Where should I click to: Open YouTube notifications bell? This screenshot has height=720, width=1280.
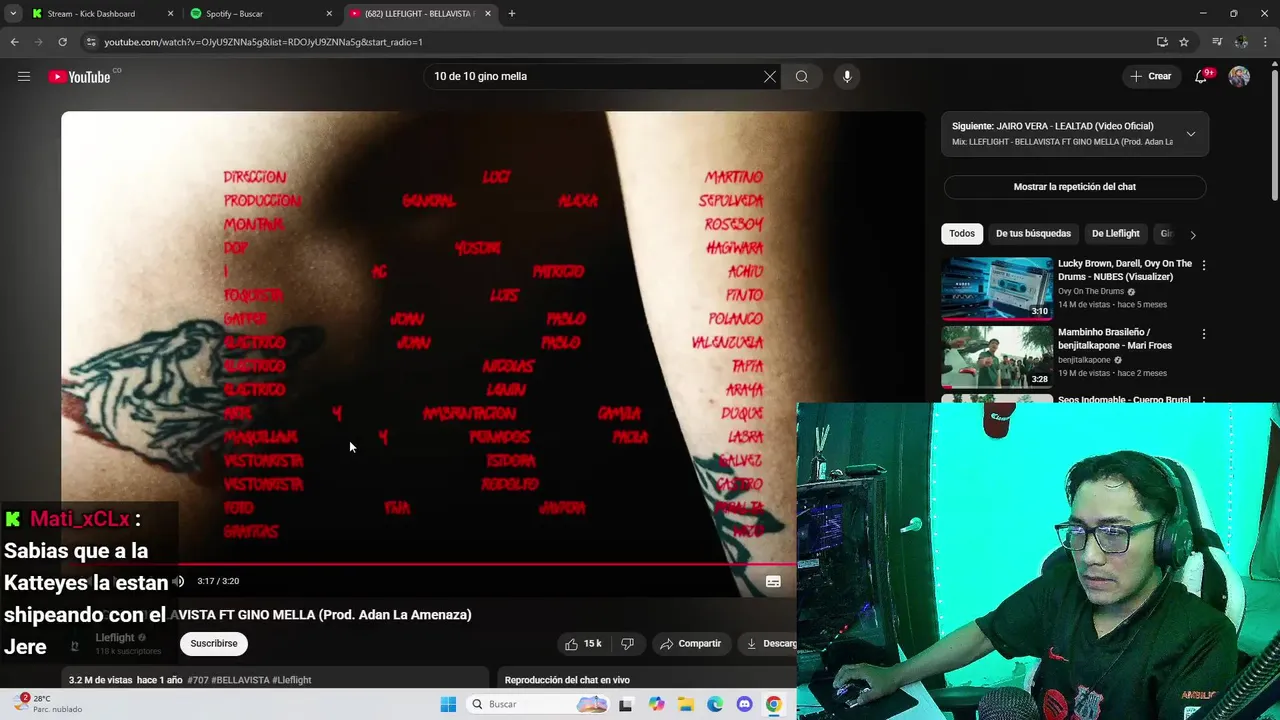tap(1202, 76)
